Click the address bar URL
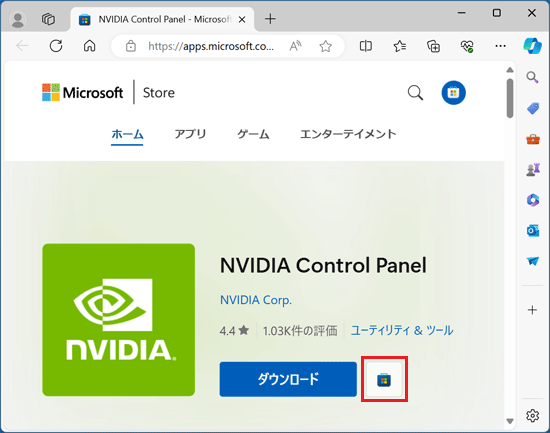The image size is (550, 433). coord(211,46)
